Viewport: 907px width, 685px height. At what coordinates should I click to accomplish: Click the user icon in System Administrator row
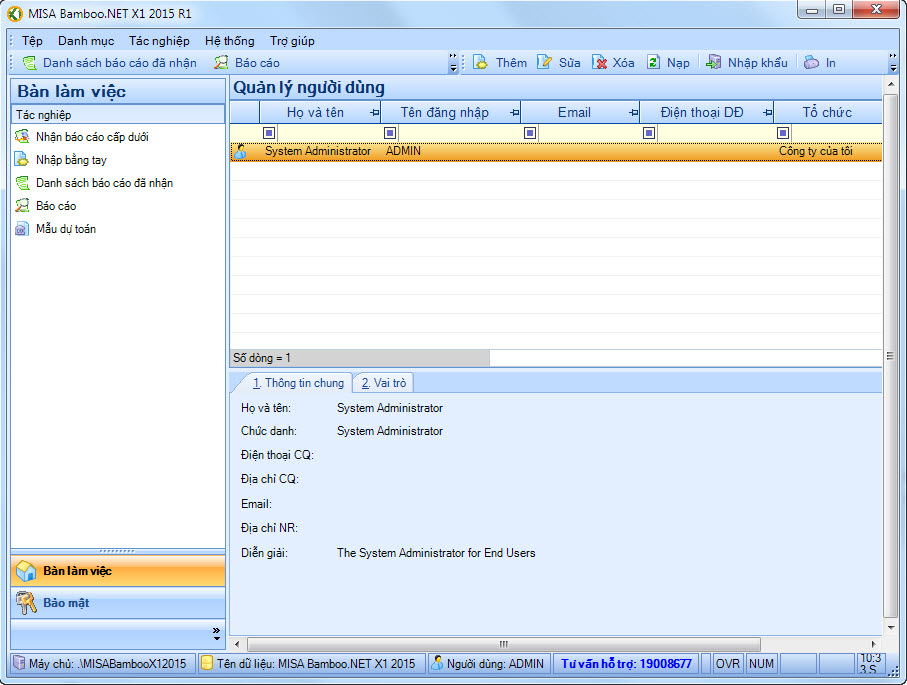[x=241, y=151]
